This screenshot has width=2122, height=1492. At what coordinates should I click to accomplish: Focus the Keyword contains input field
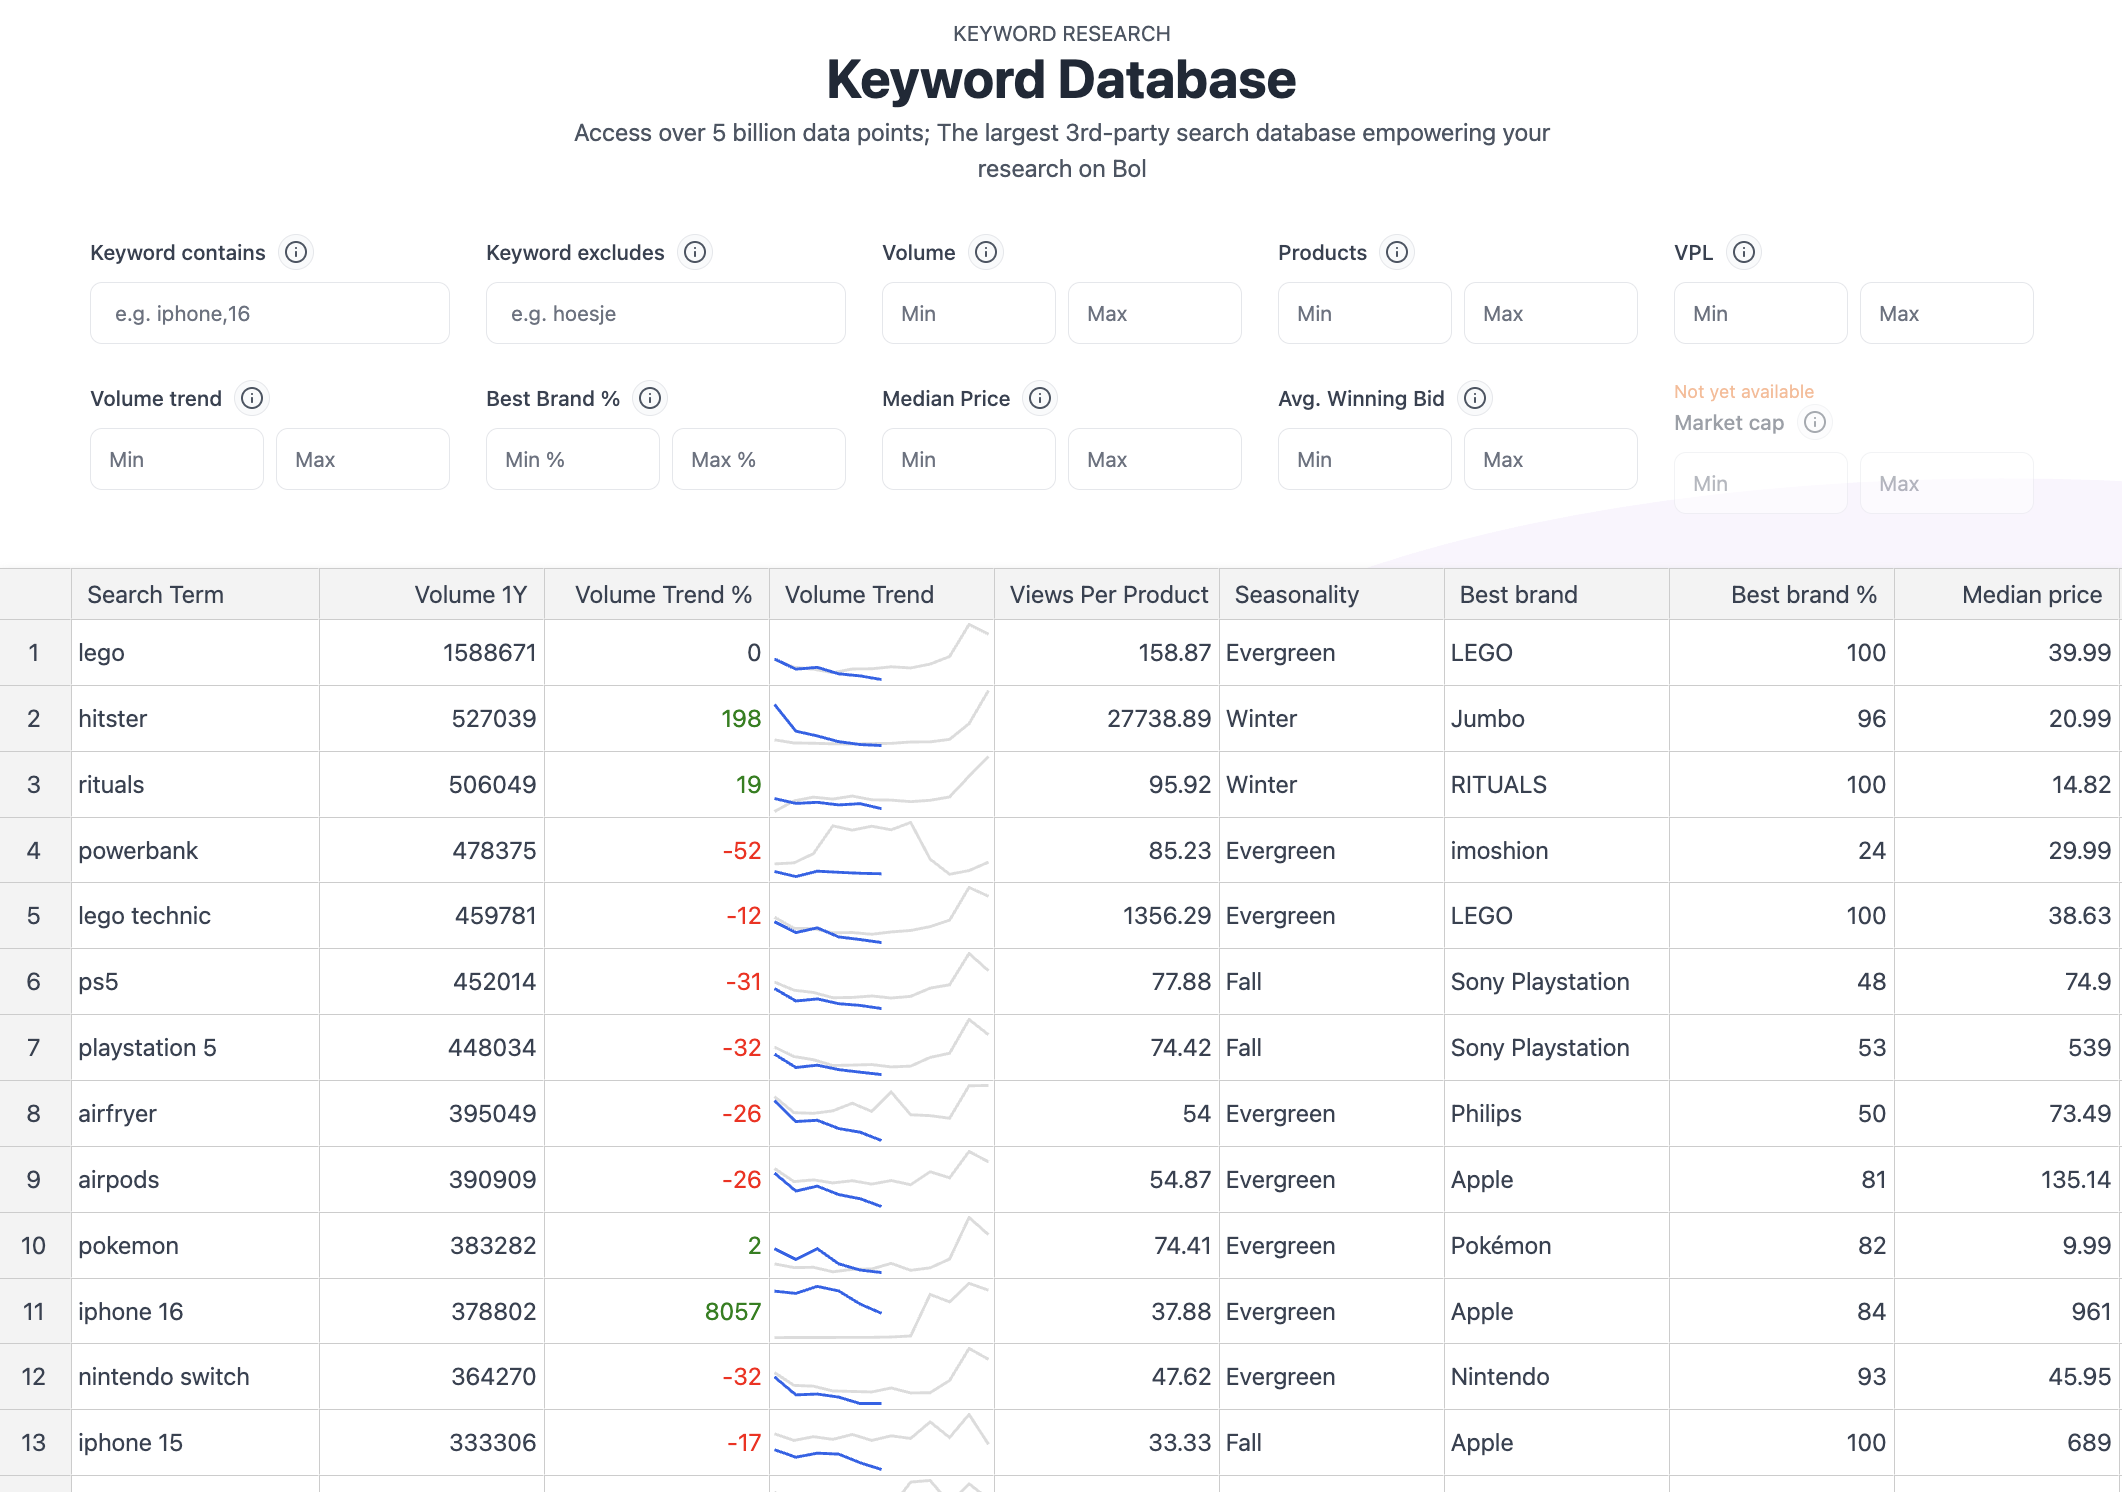[x=270, y=313]
